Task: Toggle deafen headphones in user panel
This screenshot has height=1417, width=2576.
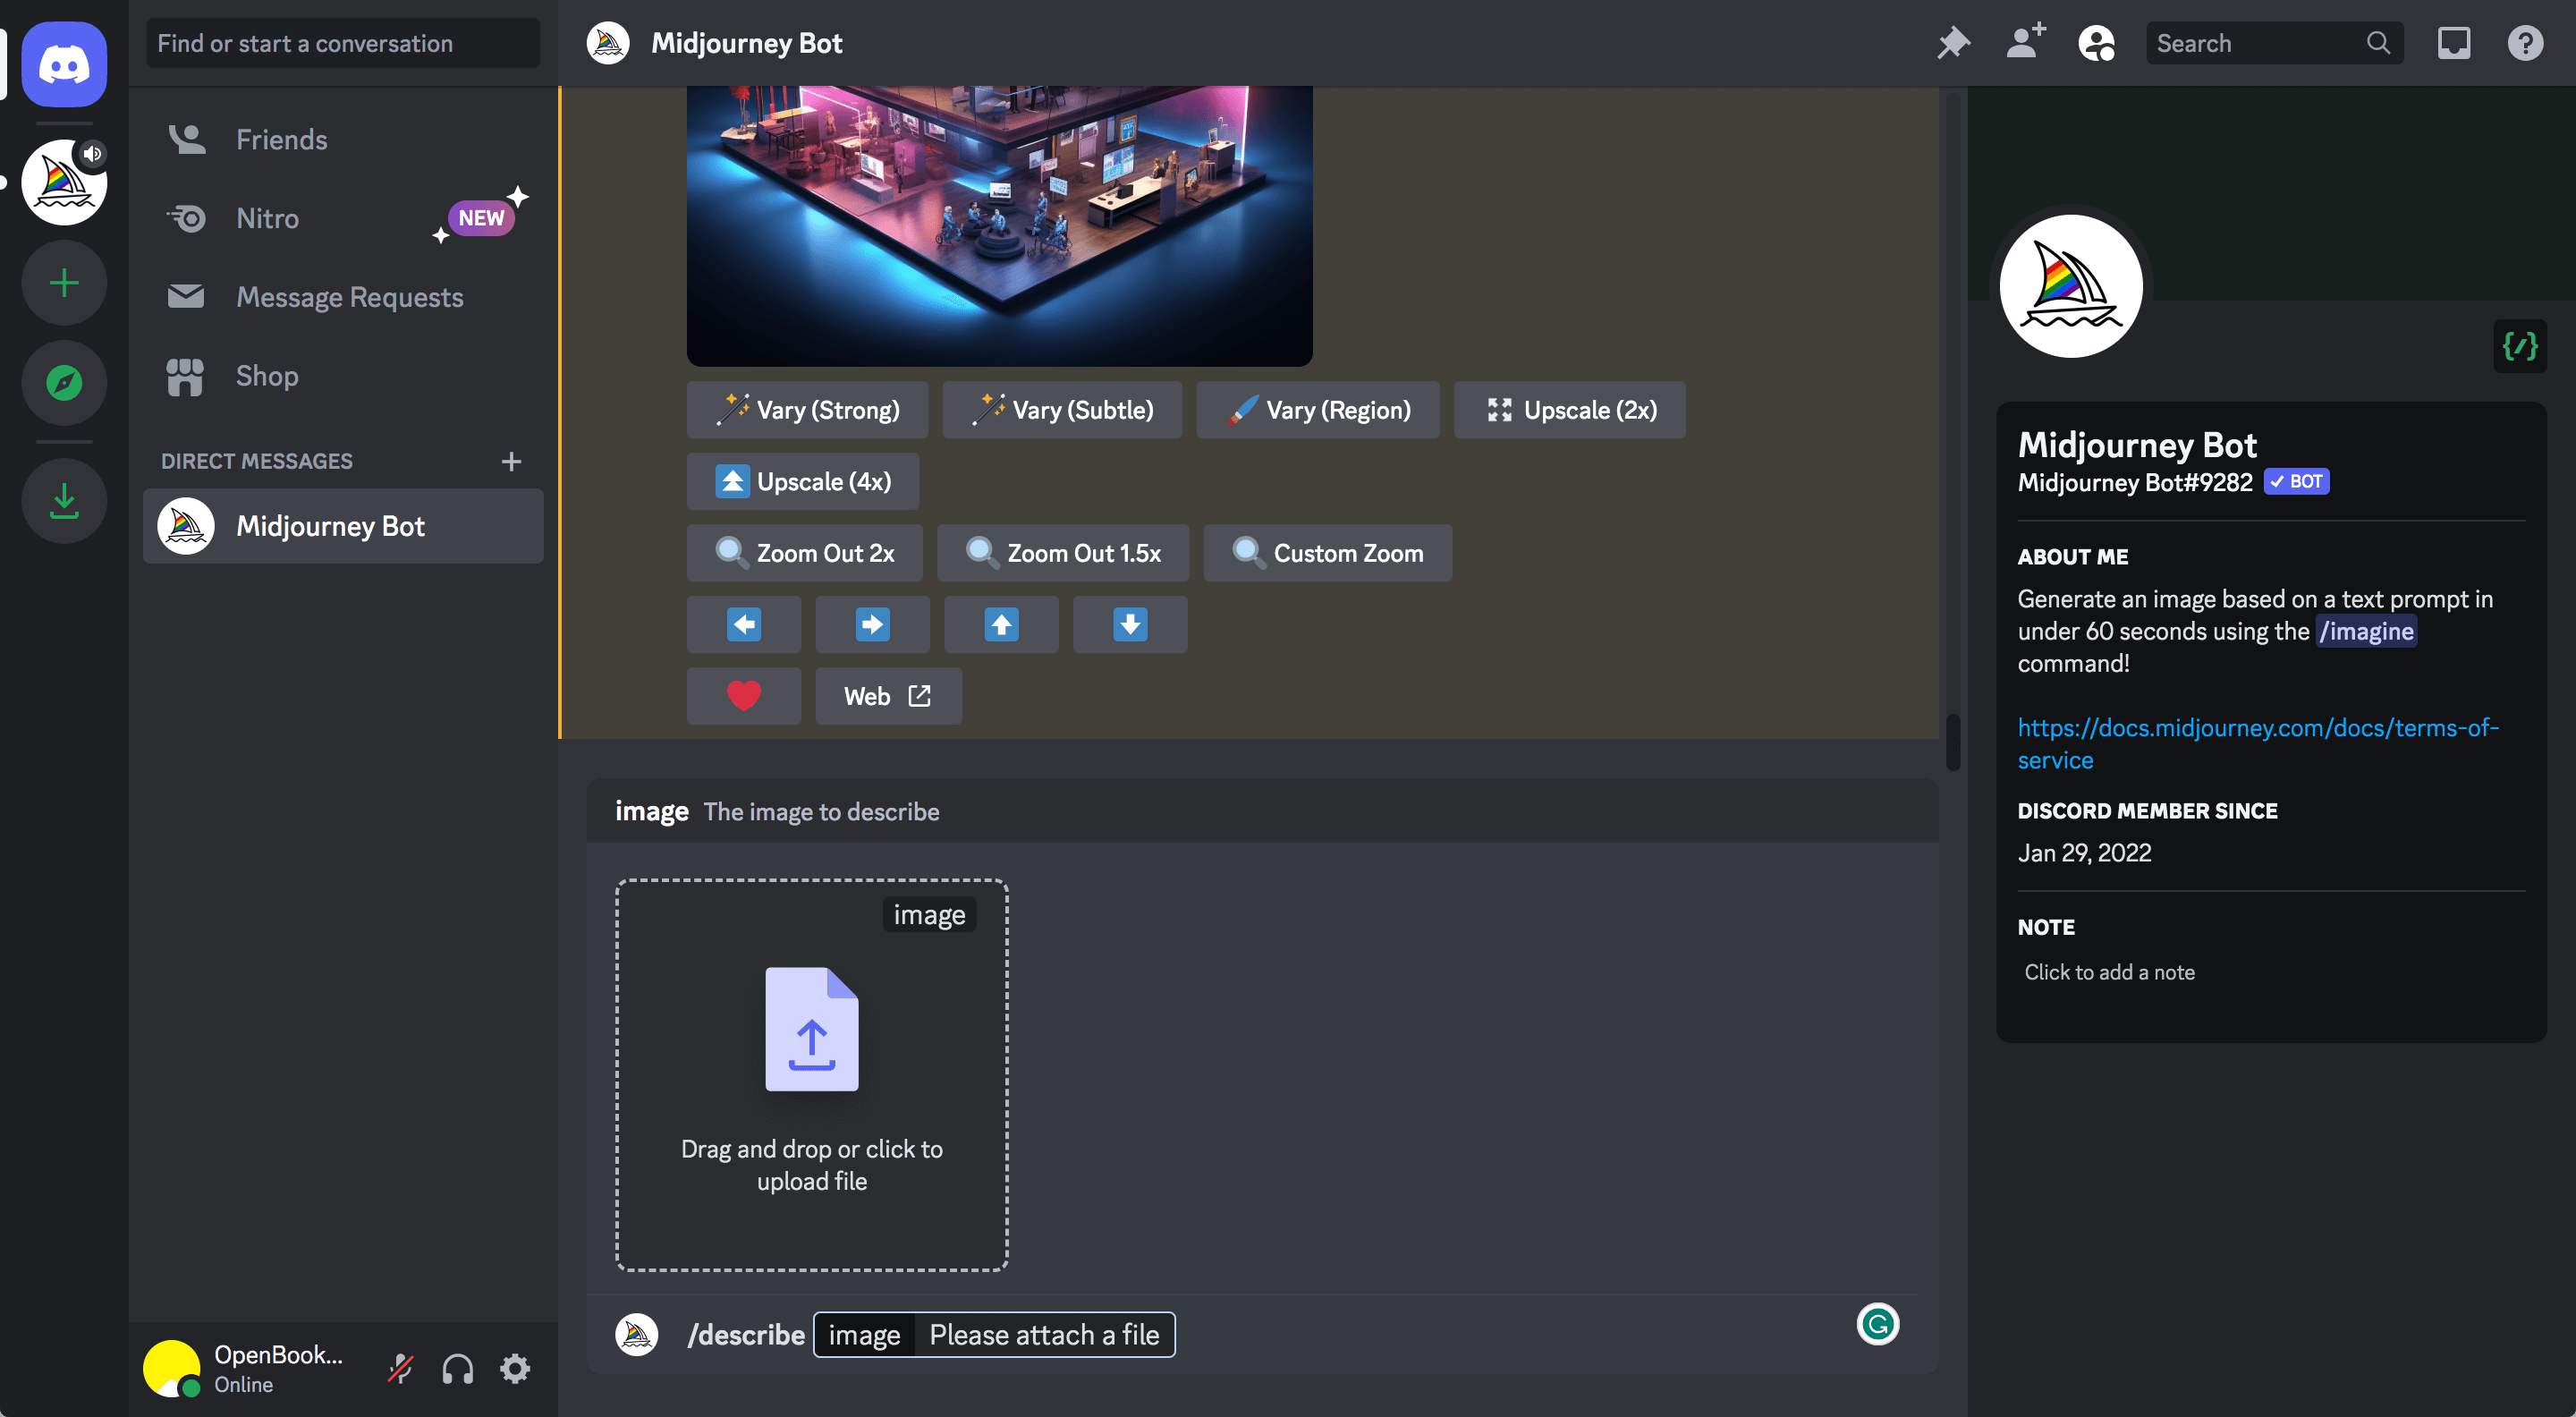Action: pos(457,1368)
